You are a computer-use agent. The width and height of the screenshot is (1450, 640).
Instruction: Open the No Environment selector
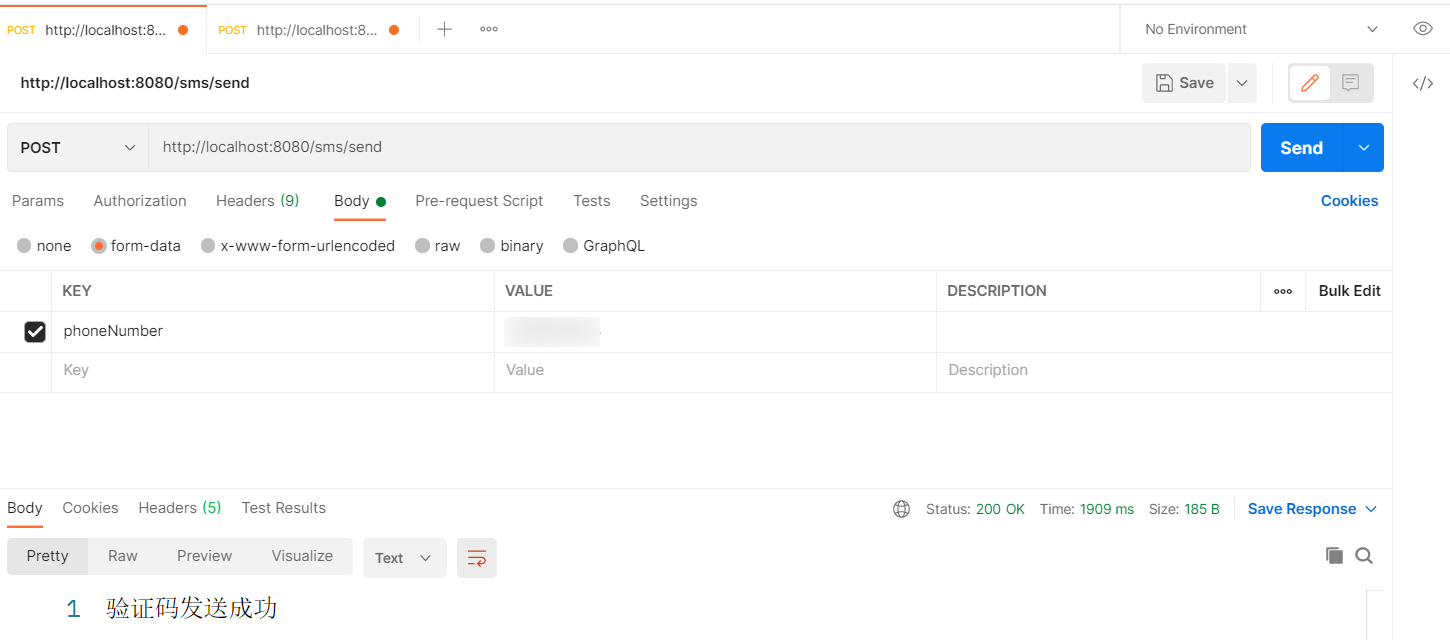(x=1255, y=29)
